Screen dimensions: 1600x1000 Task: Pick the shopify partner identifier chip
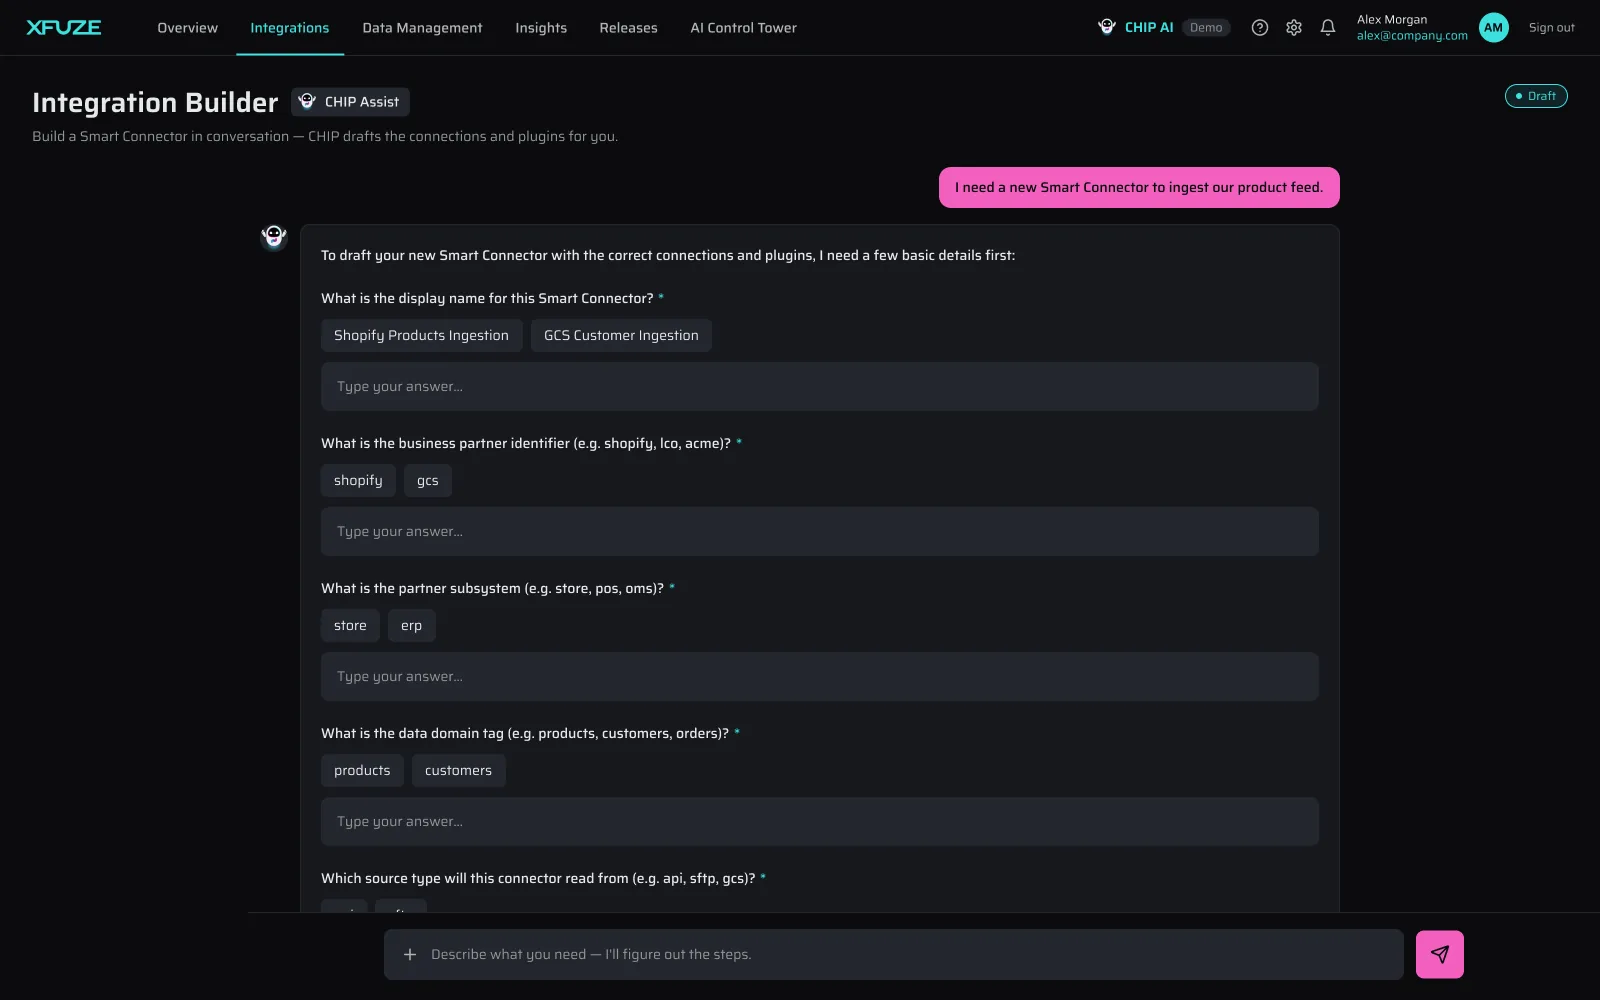[x=358, y=480]
